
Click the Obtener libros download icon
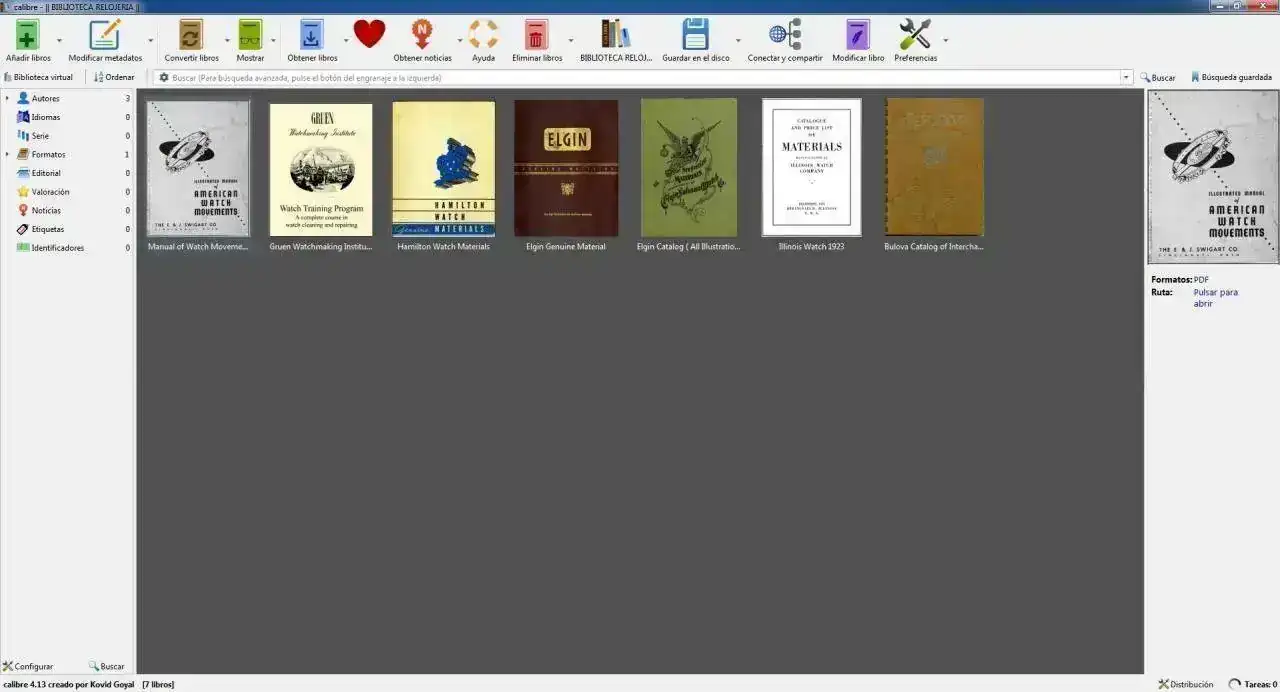click(312, 35)
